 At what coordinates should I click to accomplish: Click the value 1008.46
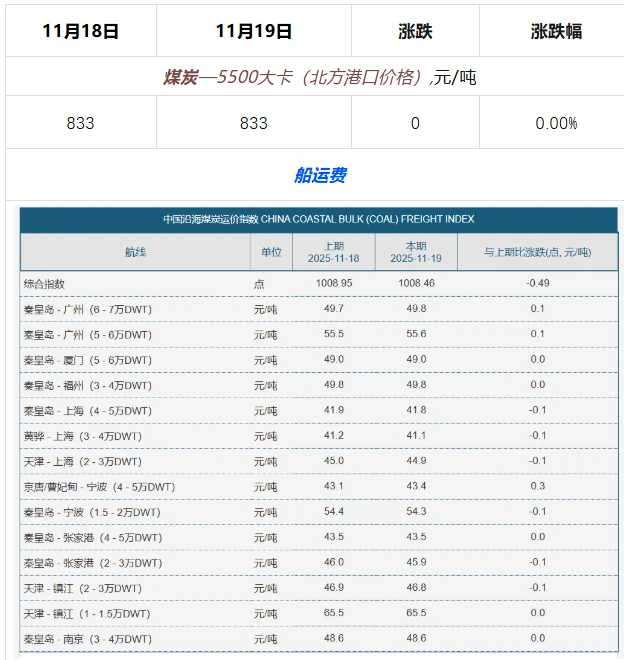point(416,283)
